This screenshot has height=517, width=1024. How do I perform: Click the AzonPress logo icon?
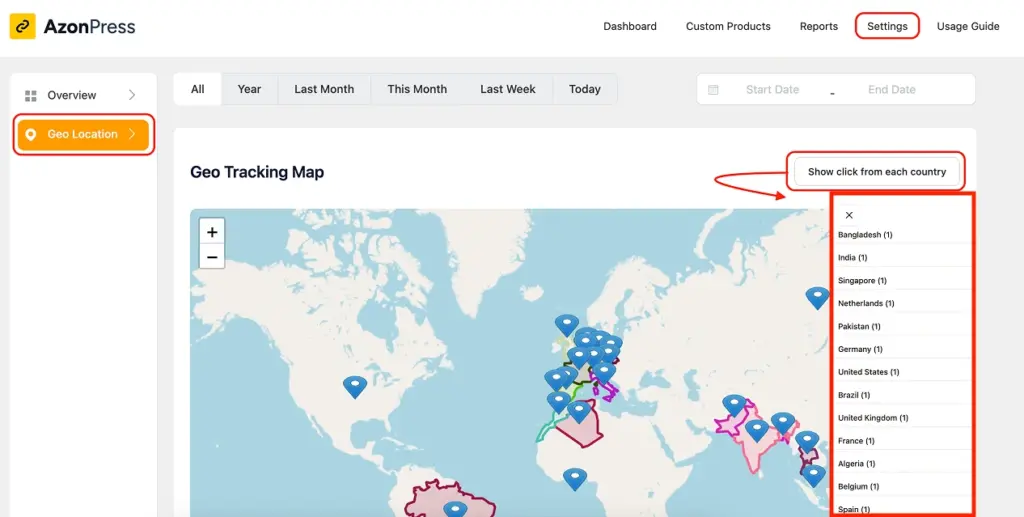click(x=22, y=26)
